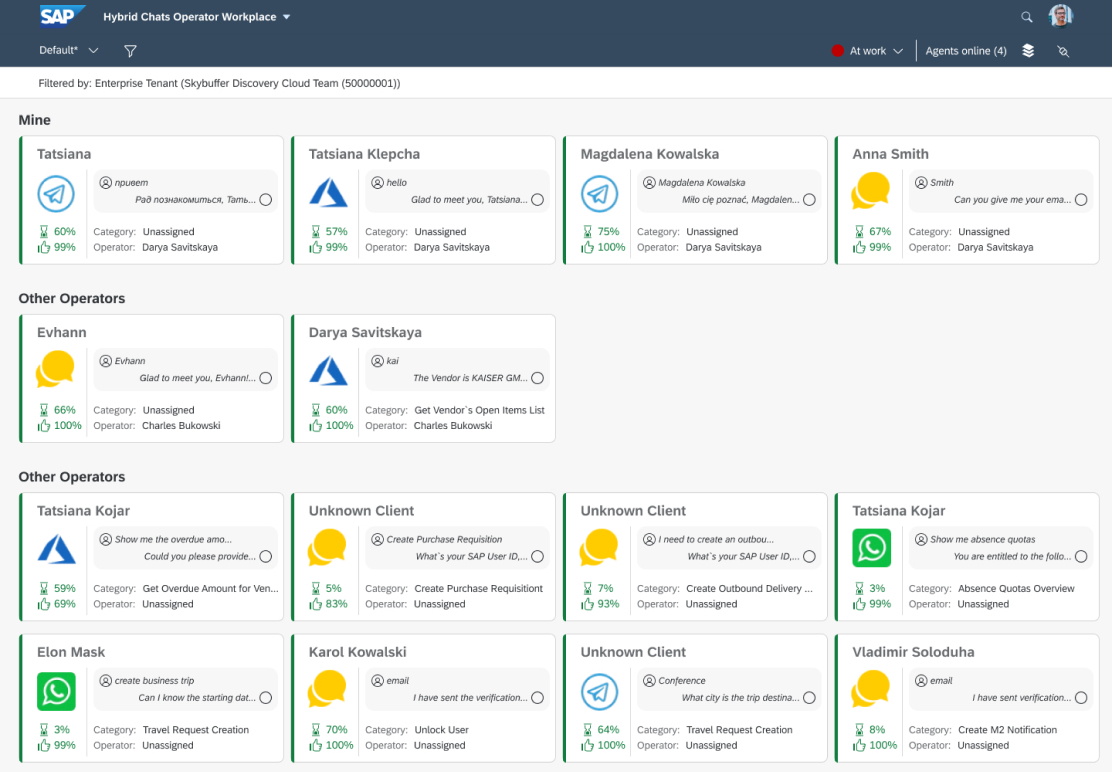This screenshot has width=1112, height=772.
Task: Open the Magdalena Kowalska chat card title
Action: (650, 154)
